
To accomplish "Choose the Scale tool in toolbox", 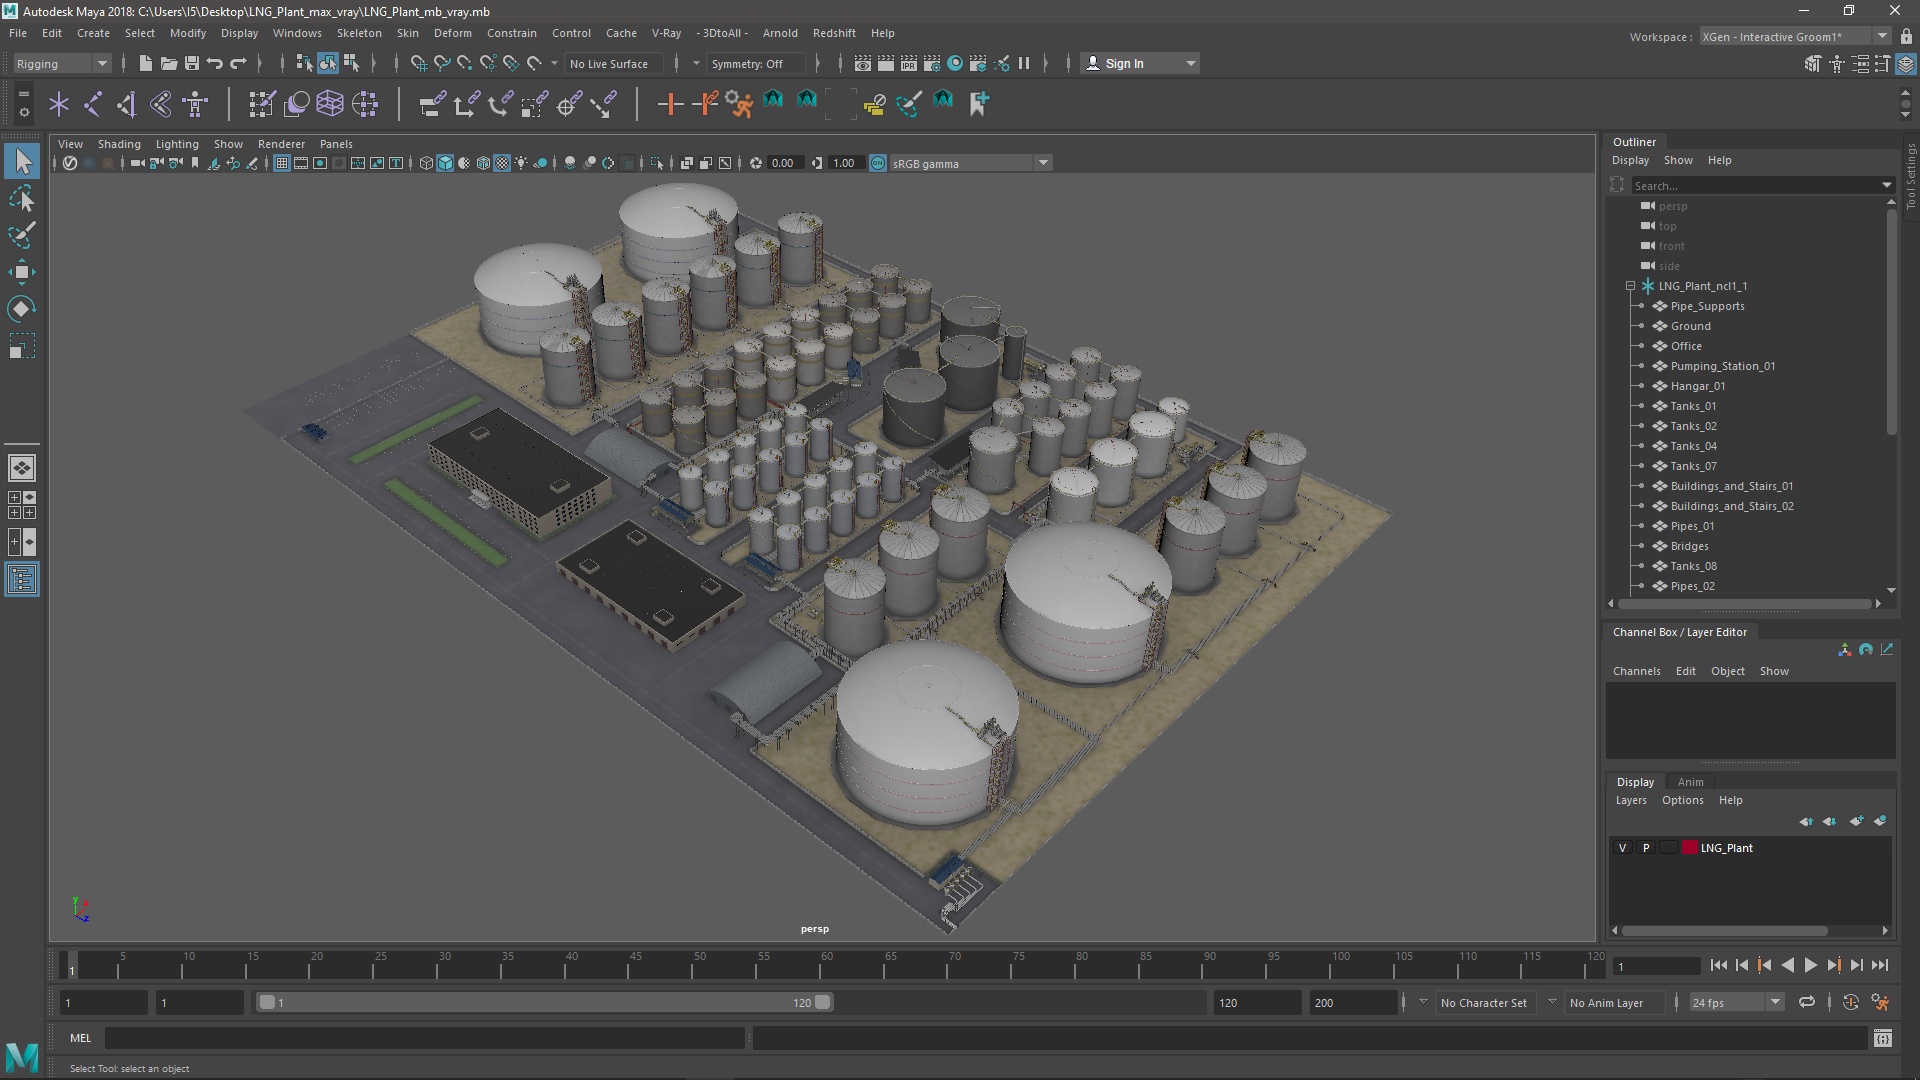I will 22,346.
